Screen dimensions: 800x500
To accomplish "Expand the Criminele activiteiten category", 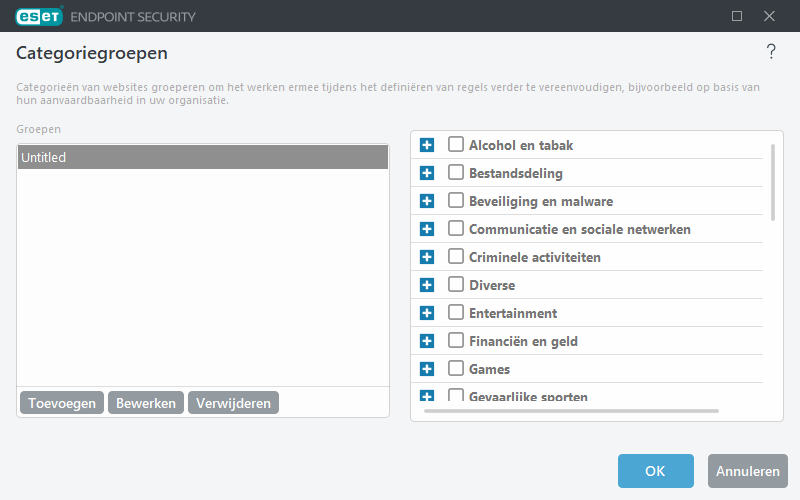I will coord(427,257).
